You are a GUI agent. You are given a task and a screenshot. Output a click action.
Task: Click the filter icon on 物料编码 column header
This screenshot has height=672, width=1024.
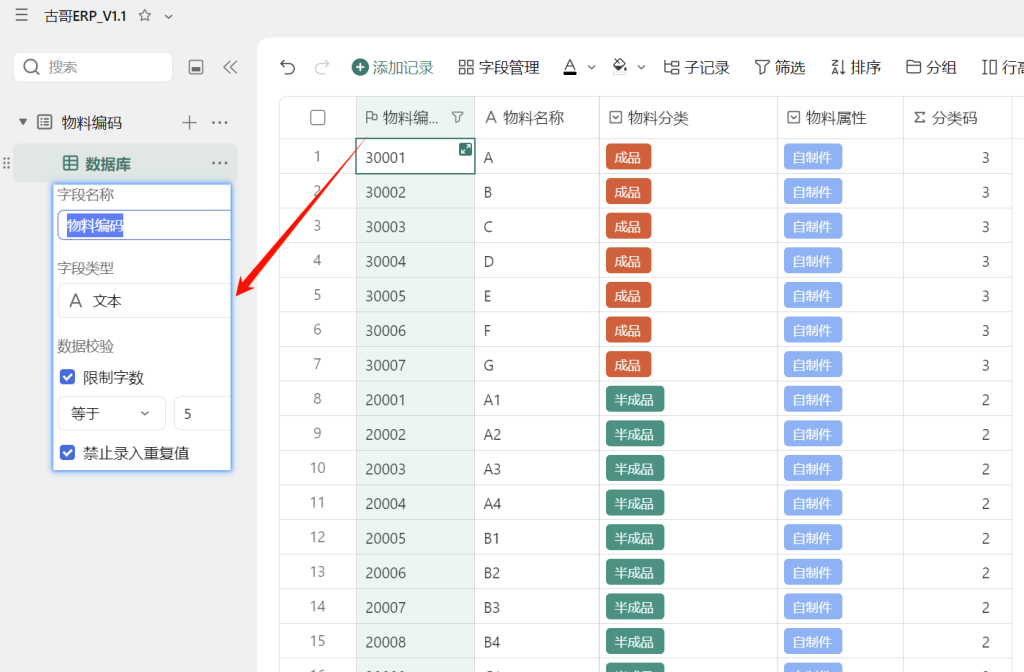(458, 118)
